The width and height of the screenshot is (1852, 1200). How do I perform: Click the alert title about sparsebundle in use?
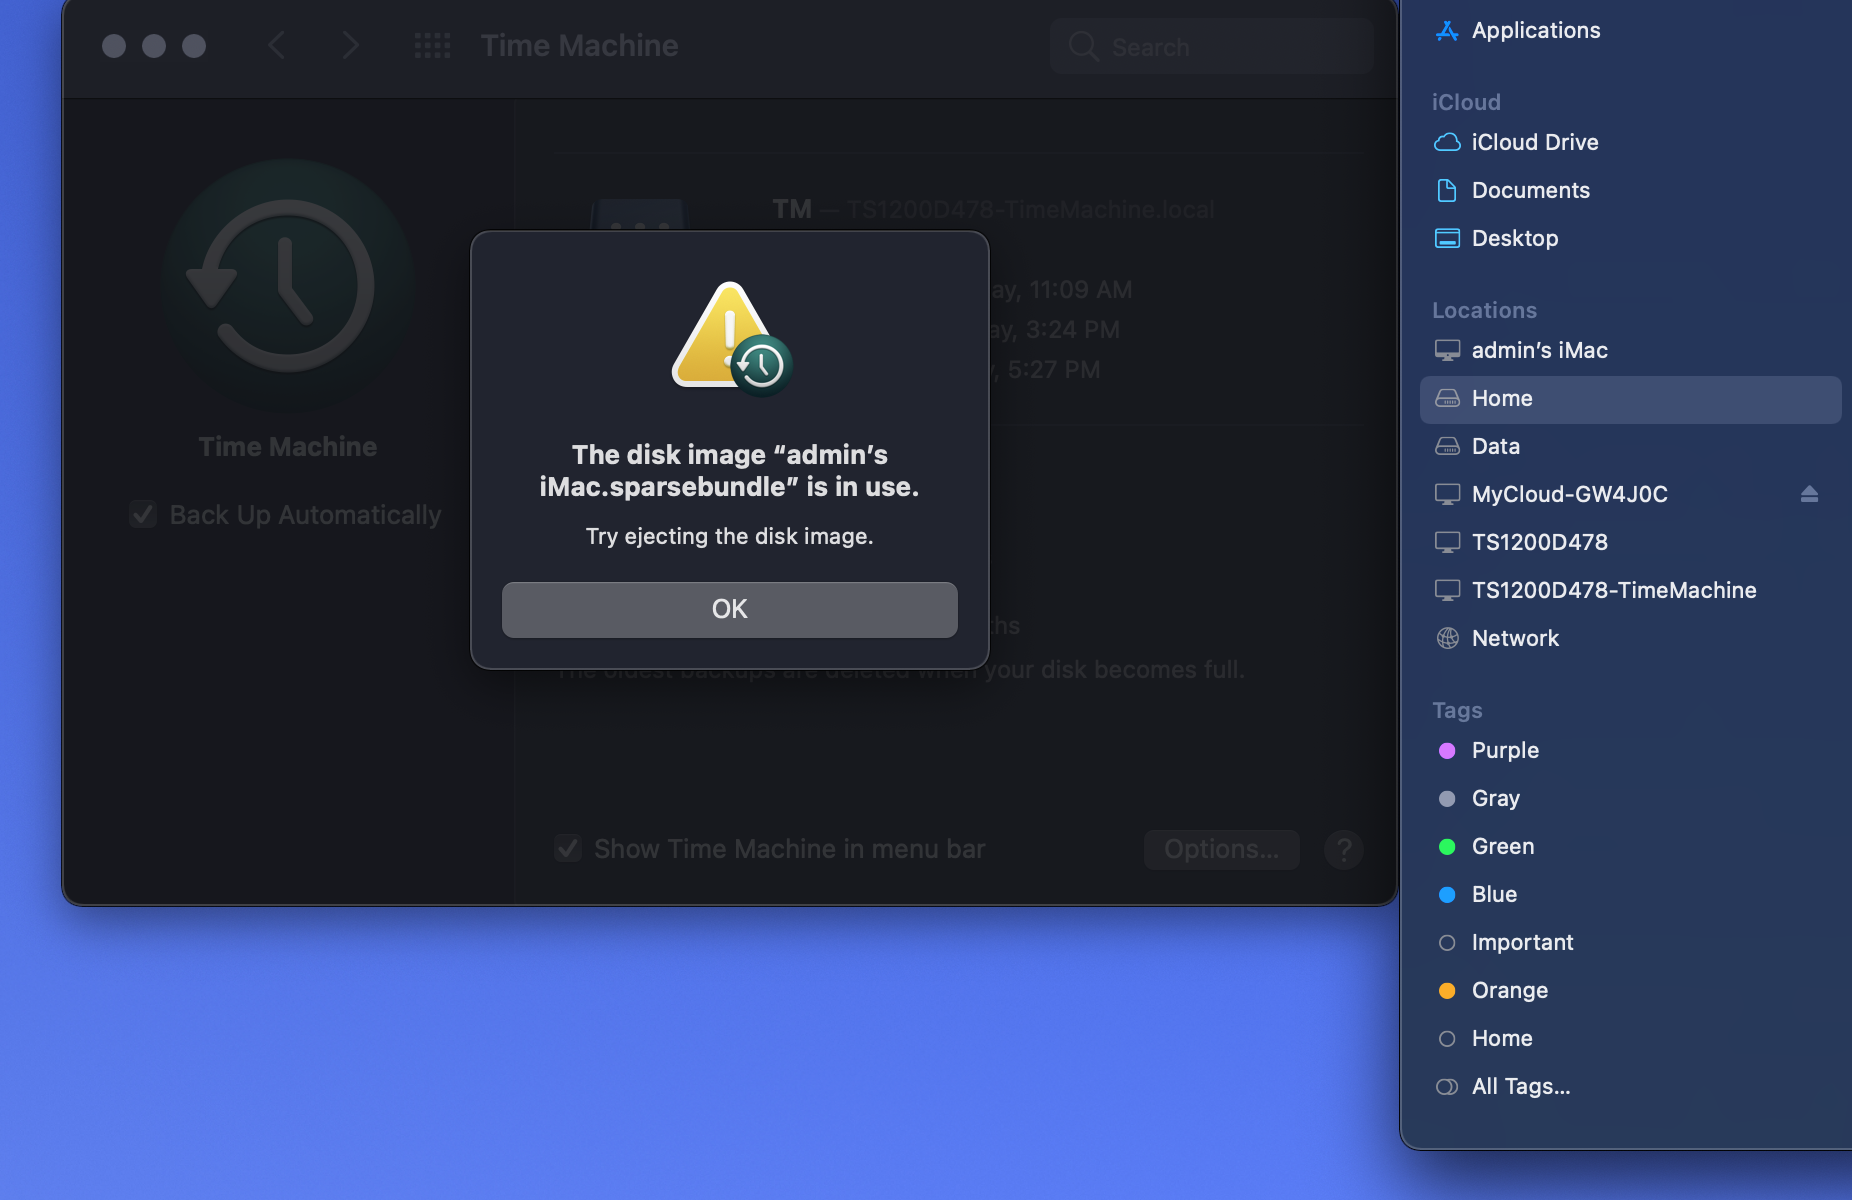(x=729, y=470)
